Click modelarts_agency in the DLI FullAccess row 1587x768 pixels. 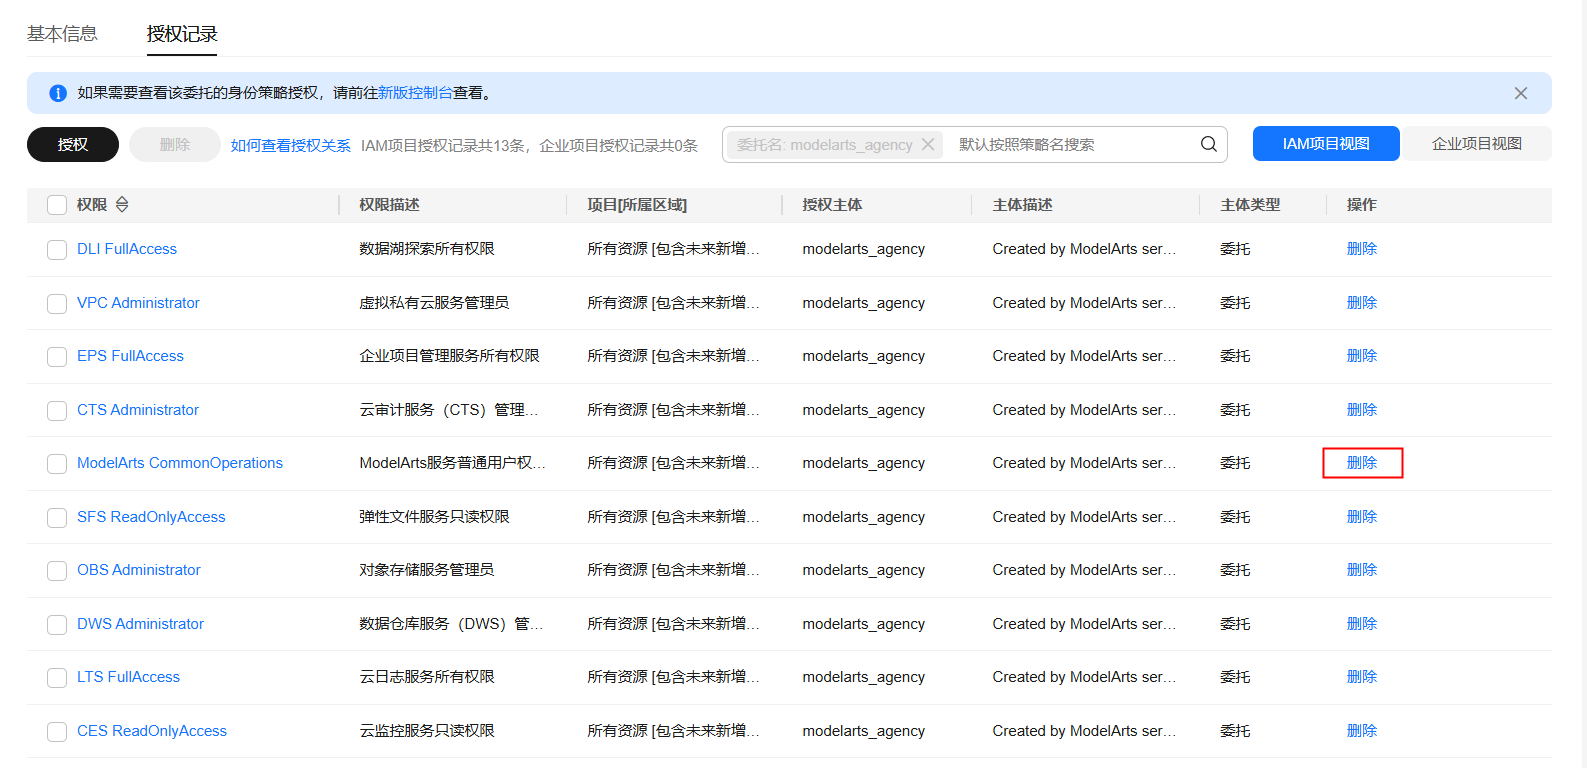point(863,249)
